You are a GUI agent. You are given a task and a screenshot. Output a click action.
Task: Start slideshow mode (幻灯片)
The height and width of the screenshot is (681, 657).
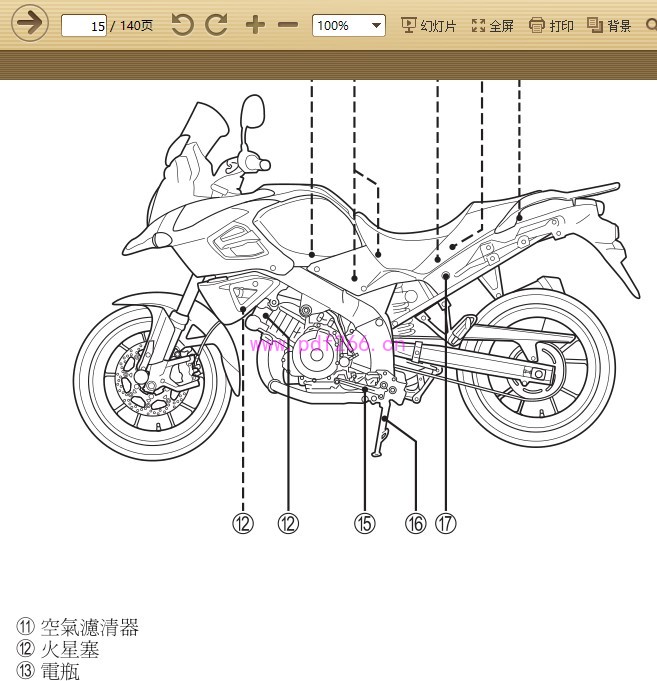coord(428,26)
